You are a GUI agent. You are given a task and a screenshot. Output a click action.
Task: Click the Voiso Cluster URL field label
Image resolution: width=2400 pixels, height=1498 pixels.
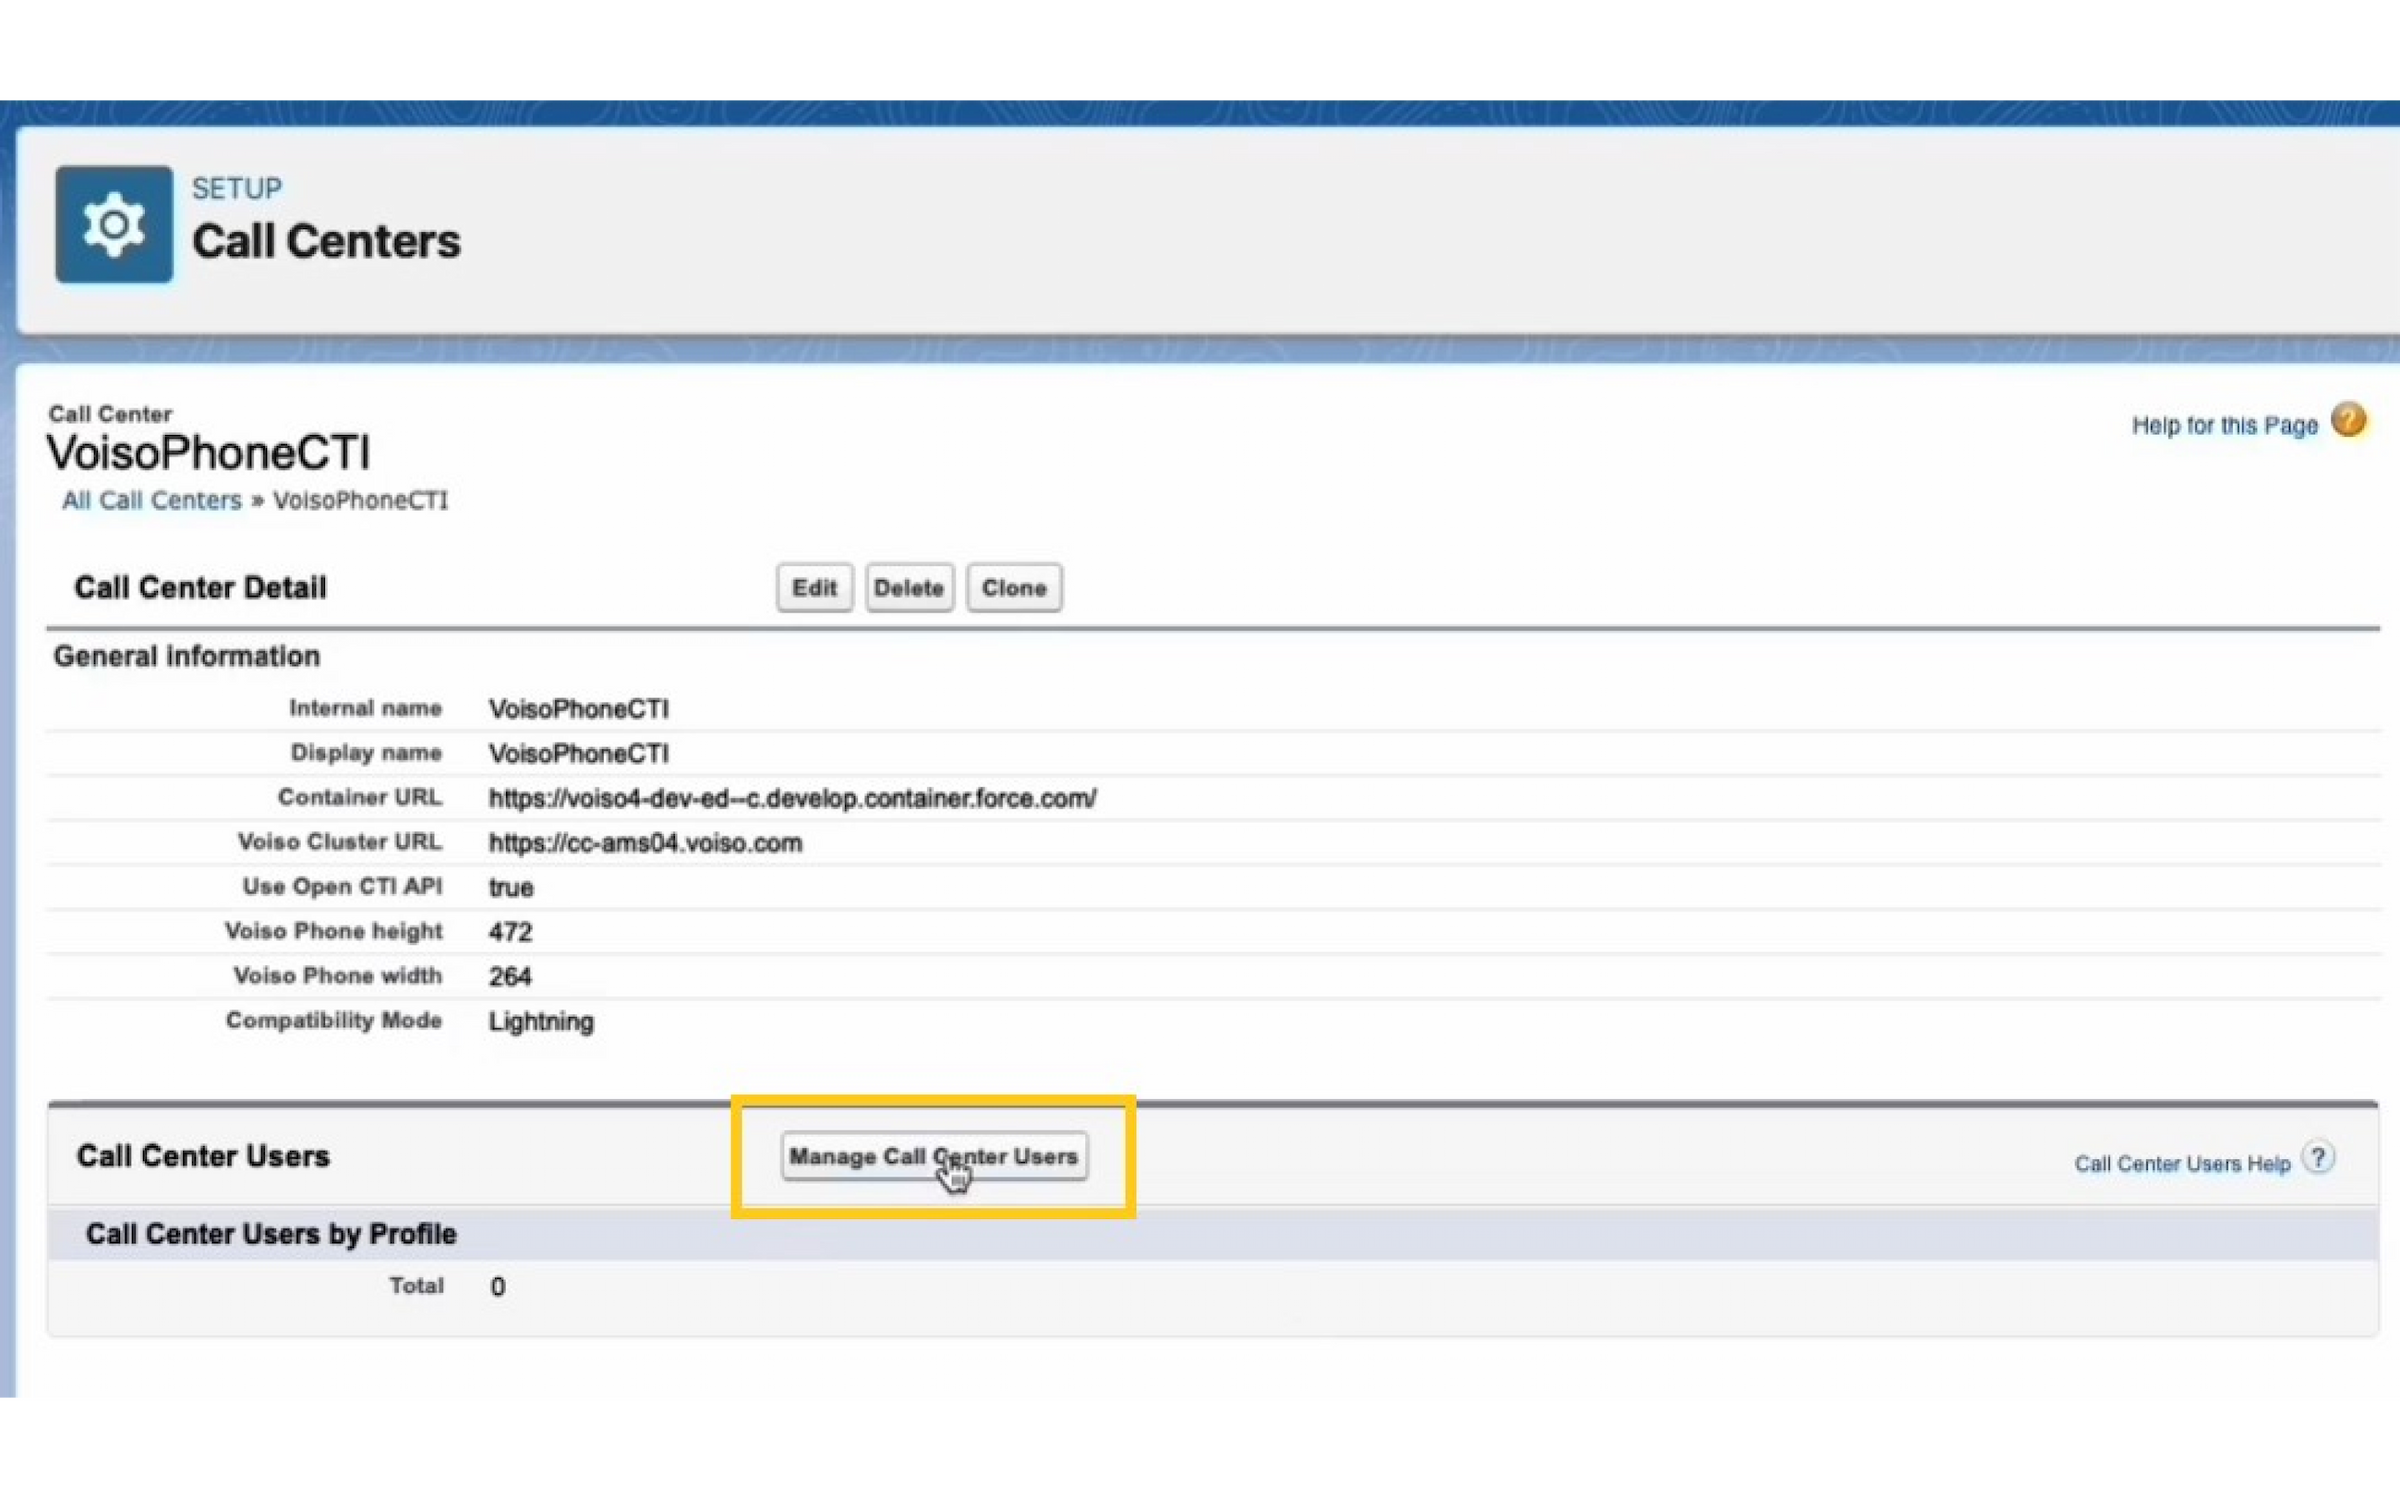coord(340,842)
